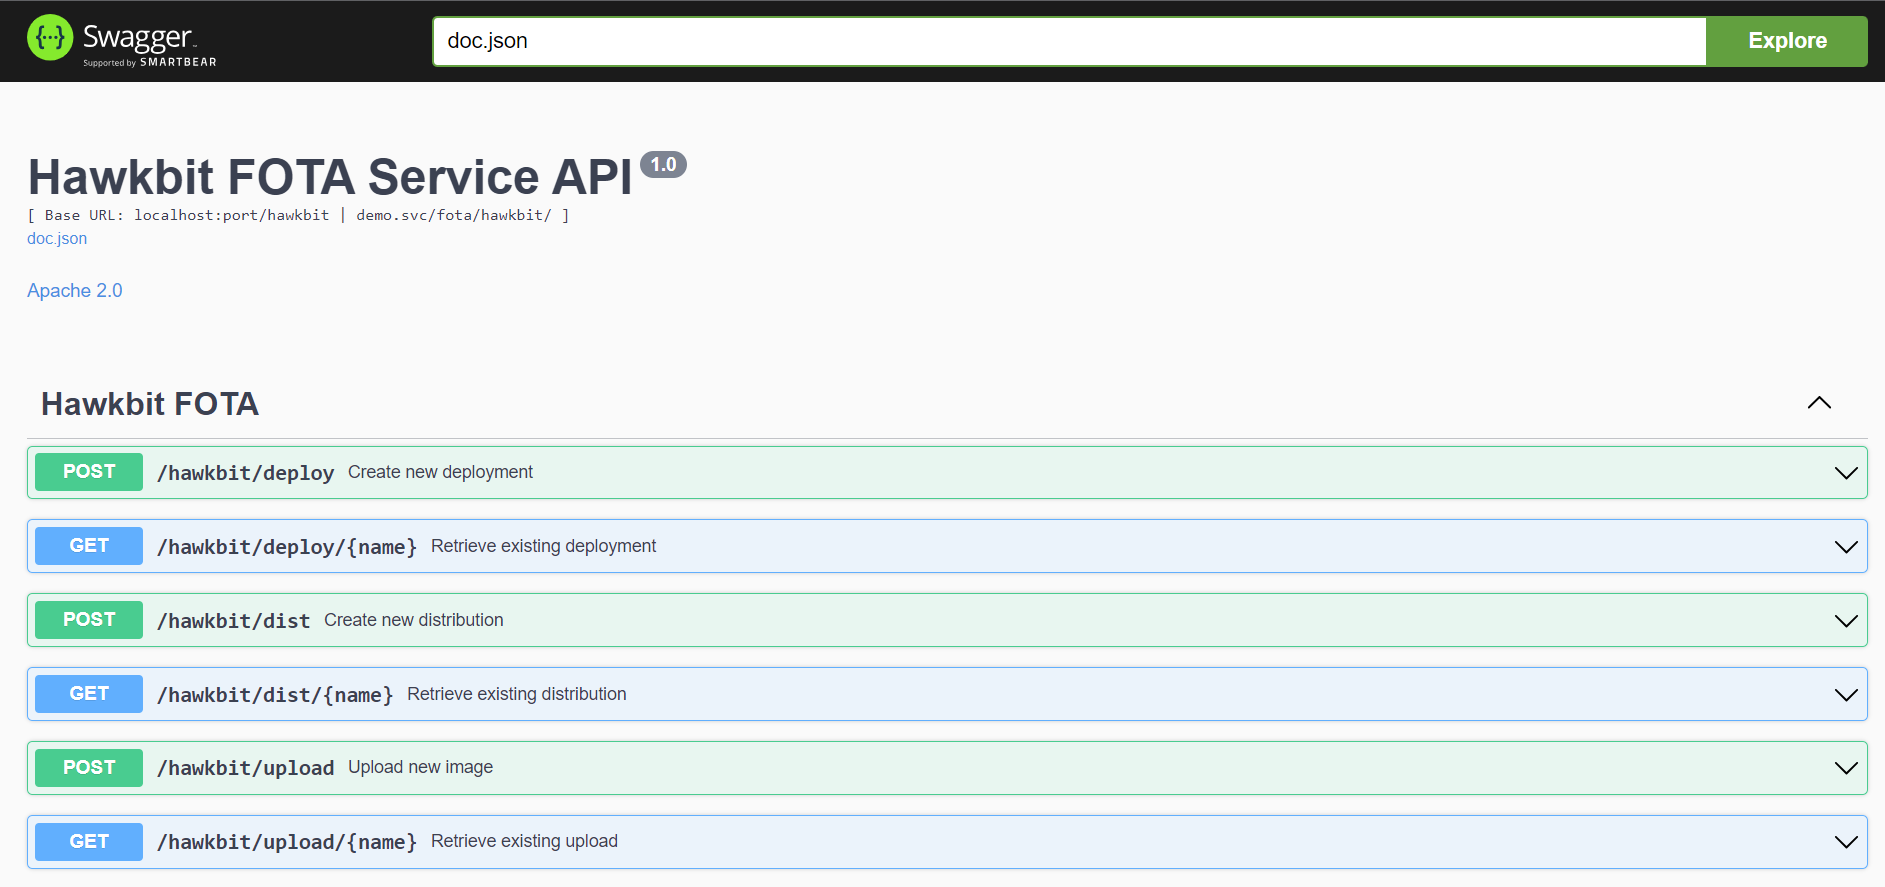Click 'Retrieve existing upload' description
Viewport: 1885px width, 887px height.
point(524,841)
